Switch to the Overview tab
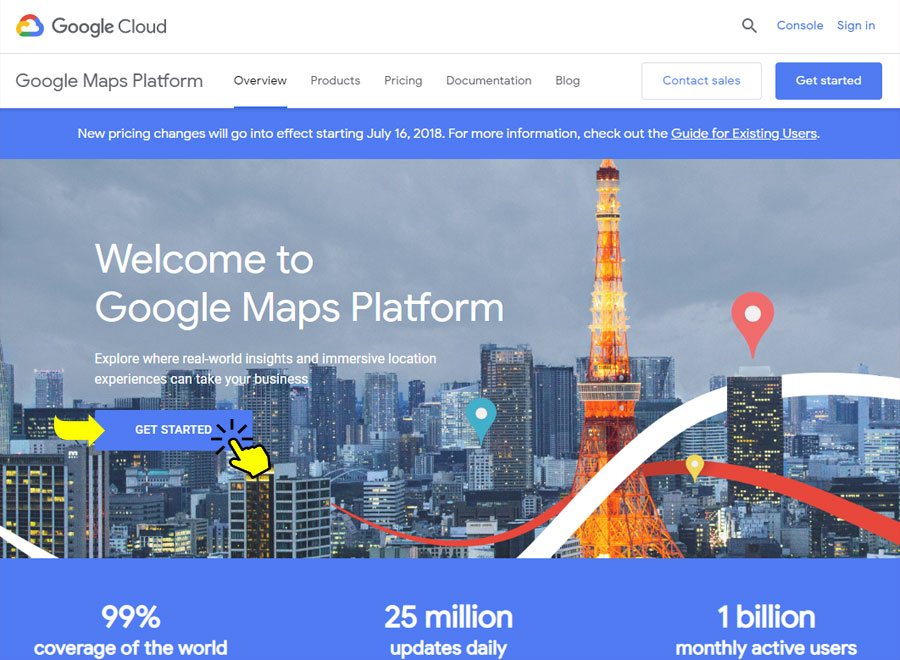This screenshot has height=660, width=900. (x=260, y=81)
